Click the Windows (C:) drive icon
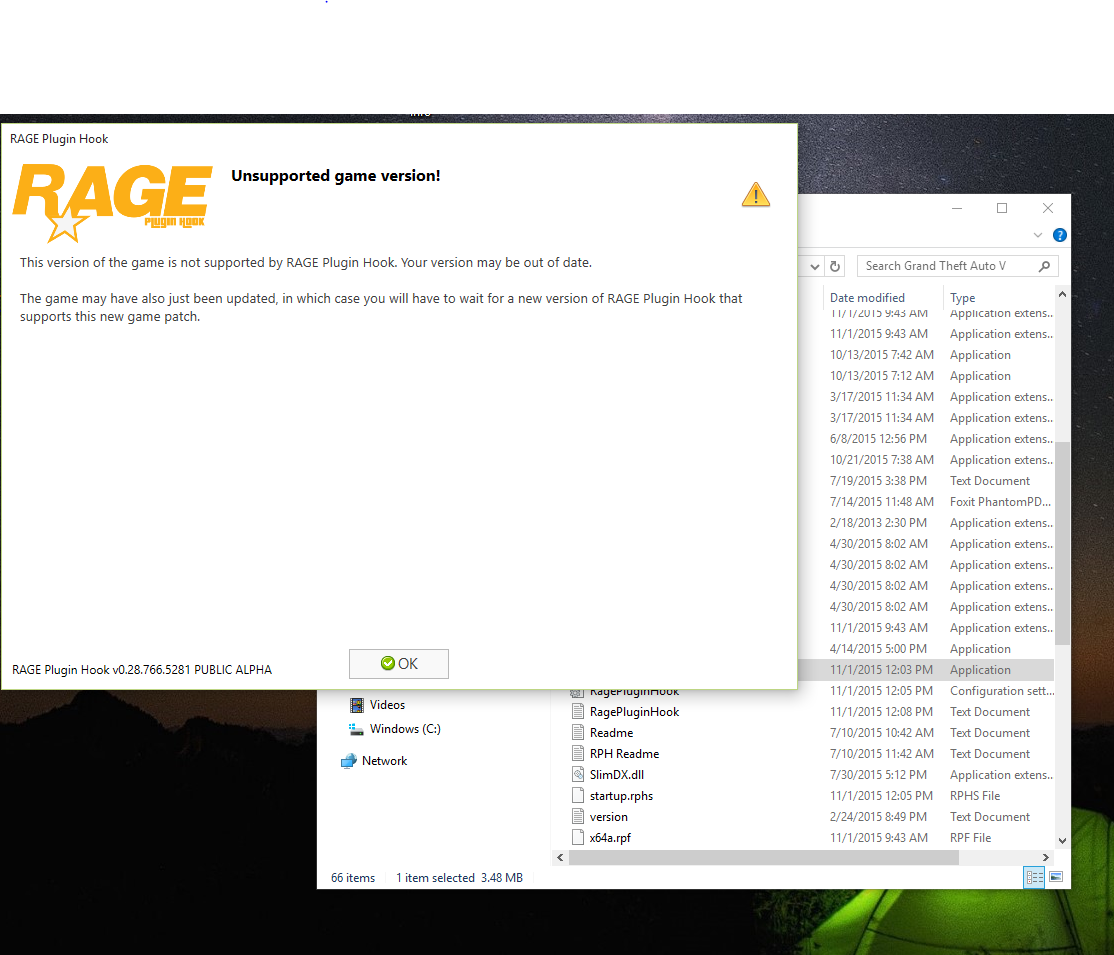The width and height of the screenshot is (1114, 955). (356, 729)
